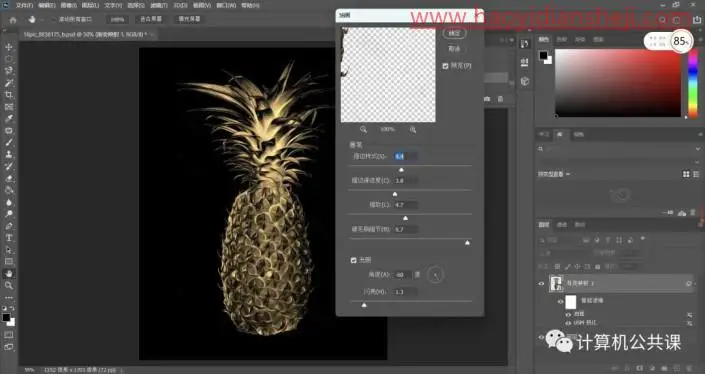Switch to the 色板 tab in color panel
The image size is (705, 374).
[562, 40]
